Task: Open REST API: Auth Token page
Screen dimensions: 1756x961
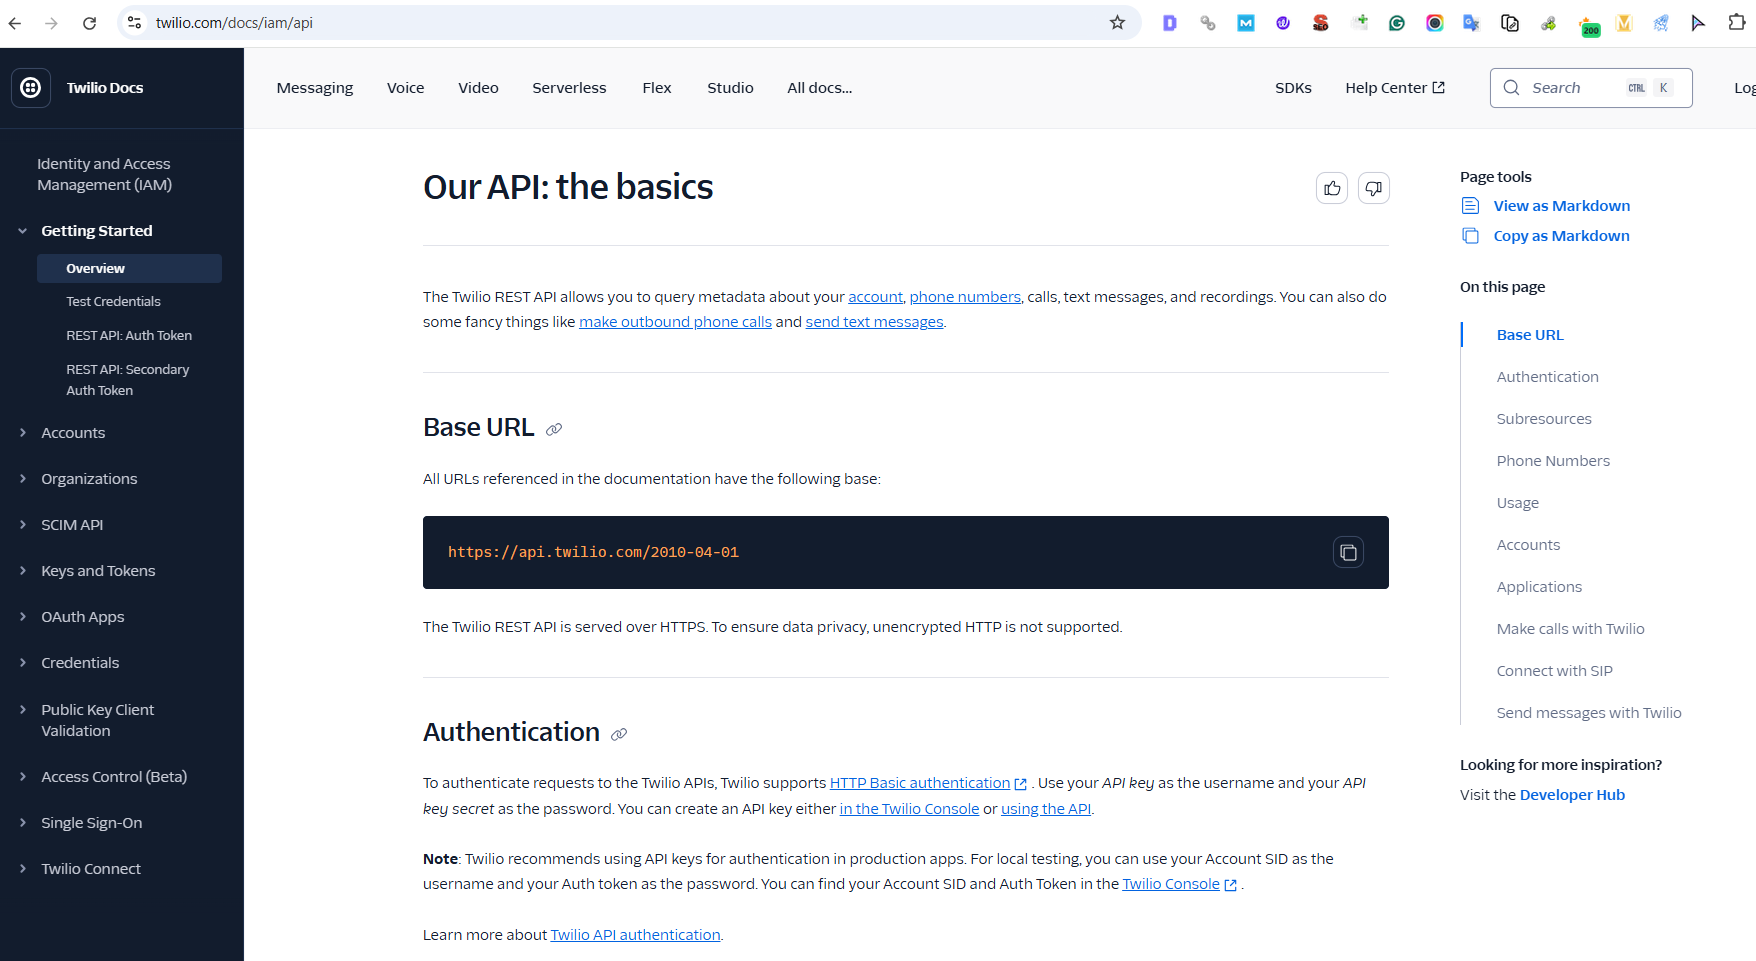Action: tap(129, 336)
